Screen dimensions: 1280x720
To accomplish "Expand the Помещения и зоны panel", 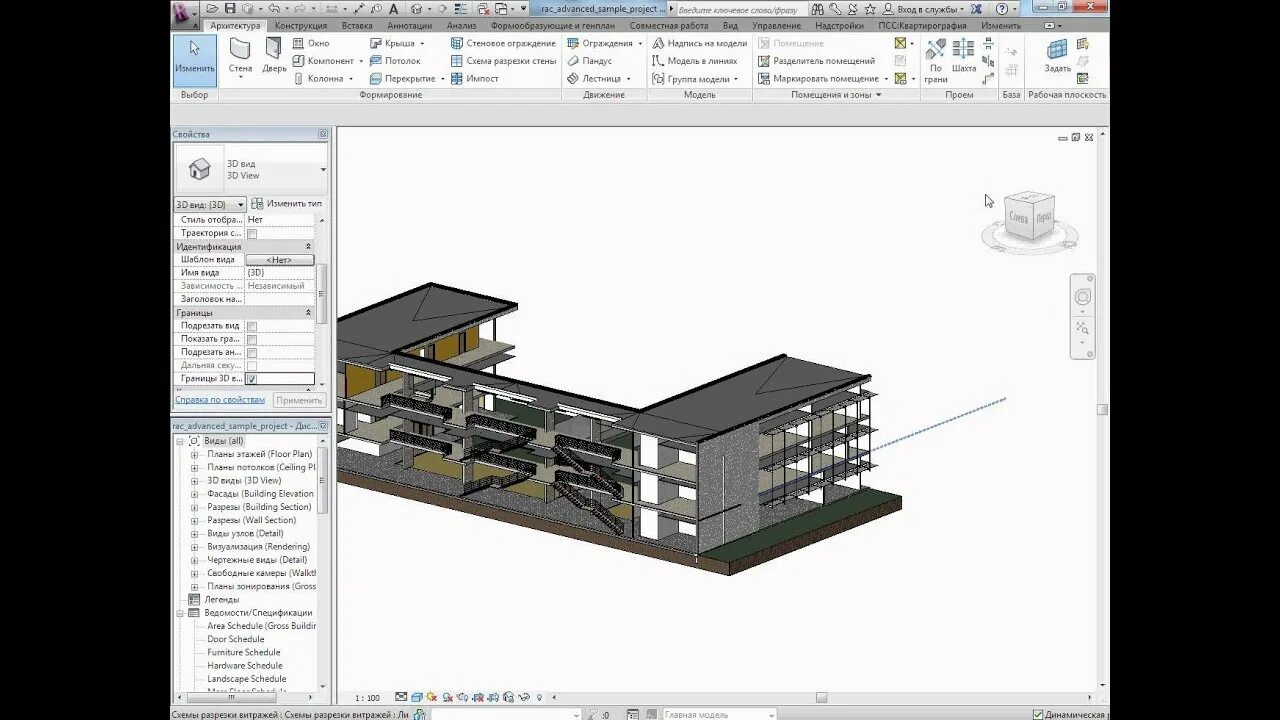I will click(x=836, y=95).
